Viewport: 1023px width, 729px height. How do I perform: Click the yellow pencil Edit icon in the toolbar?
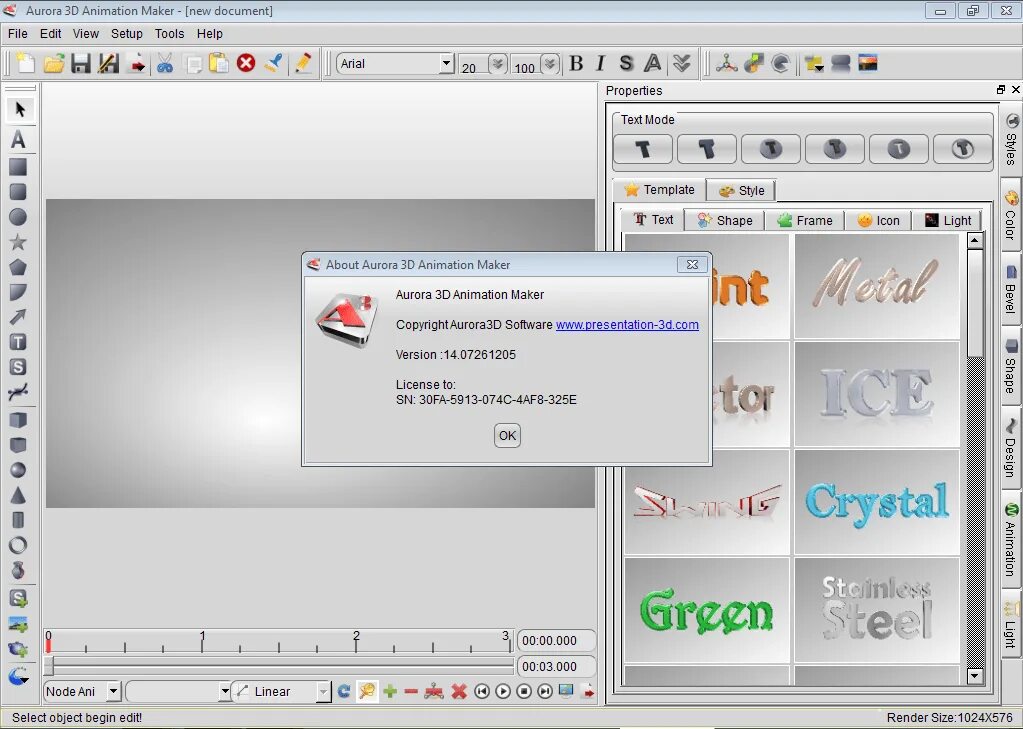pos(302,63)
